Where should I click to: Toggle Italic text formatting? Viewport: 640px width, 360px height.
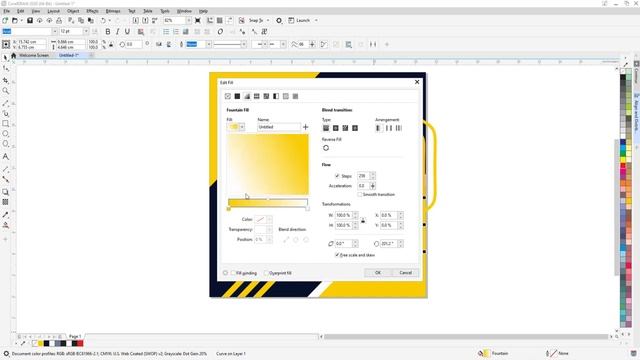pos(118,31)
